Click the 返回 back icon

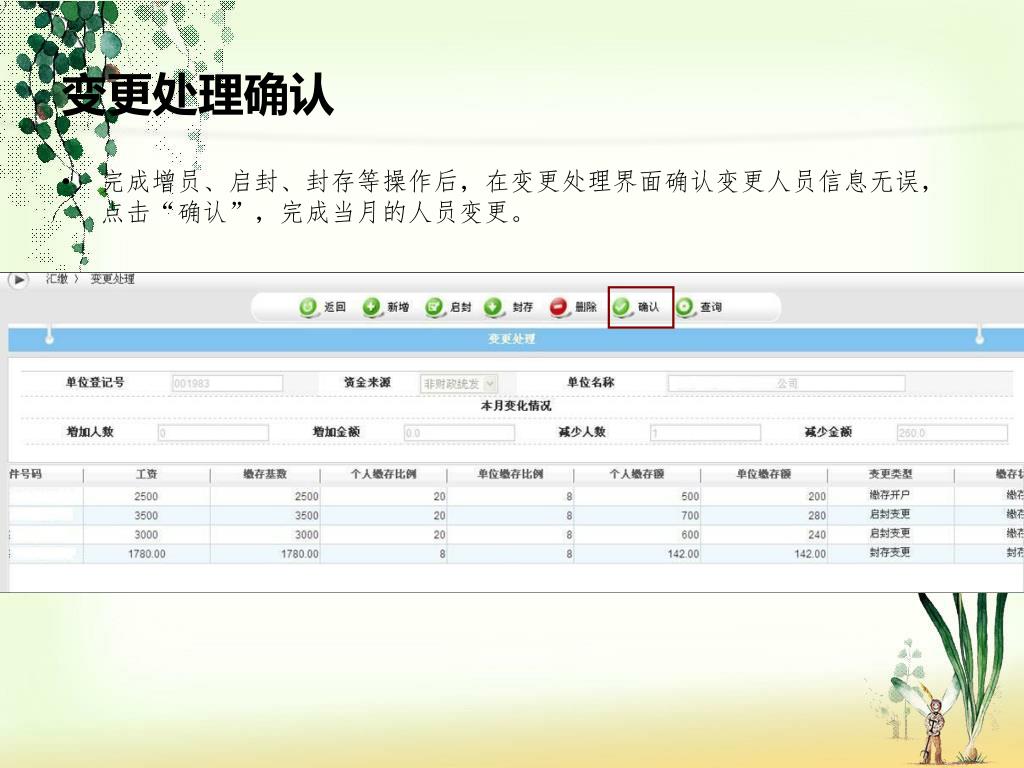[x=308, y=307]
